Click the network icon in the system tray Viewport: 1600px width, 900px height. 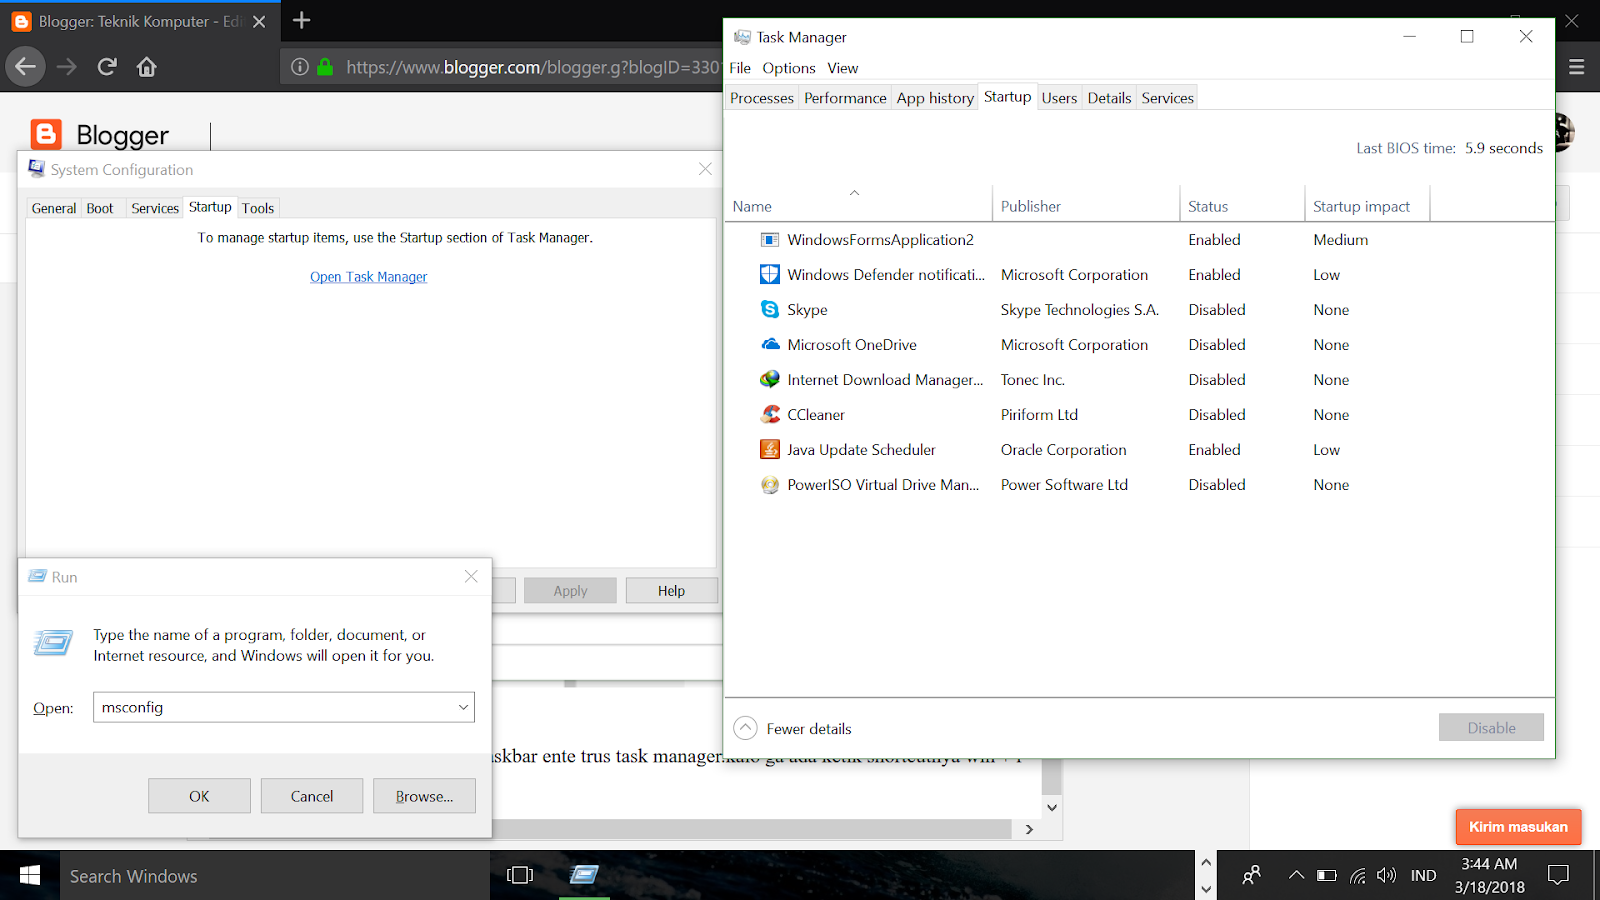1356,875
